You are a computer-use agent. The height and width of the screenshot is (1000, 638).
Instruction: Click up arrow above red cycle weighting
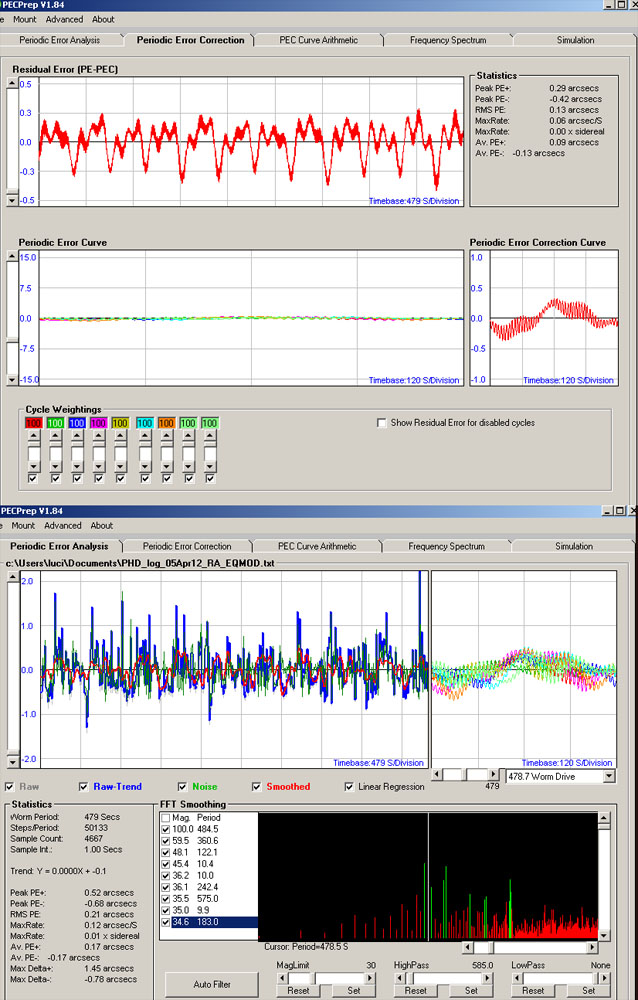click(33, 436)
